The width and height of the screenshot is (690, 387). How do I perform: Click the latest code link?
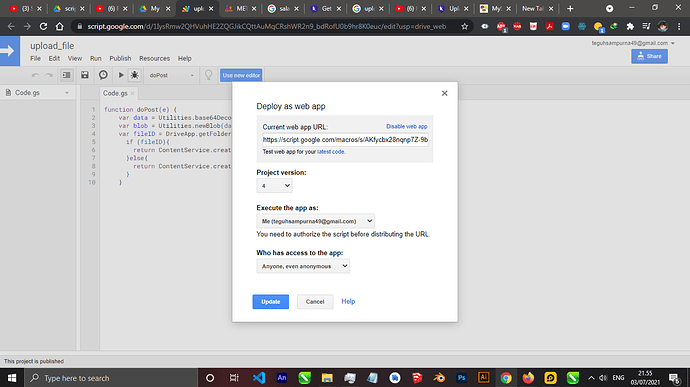click(331, 151)
